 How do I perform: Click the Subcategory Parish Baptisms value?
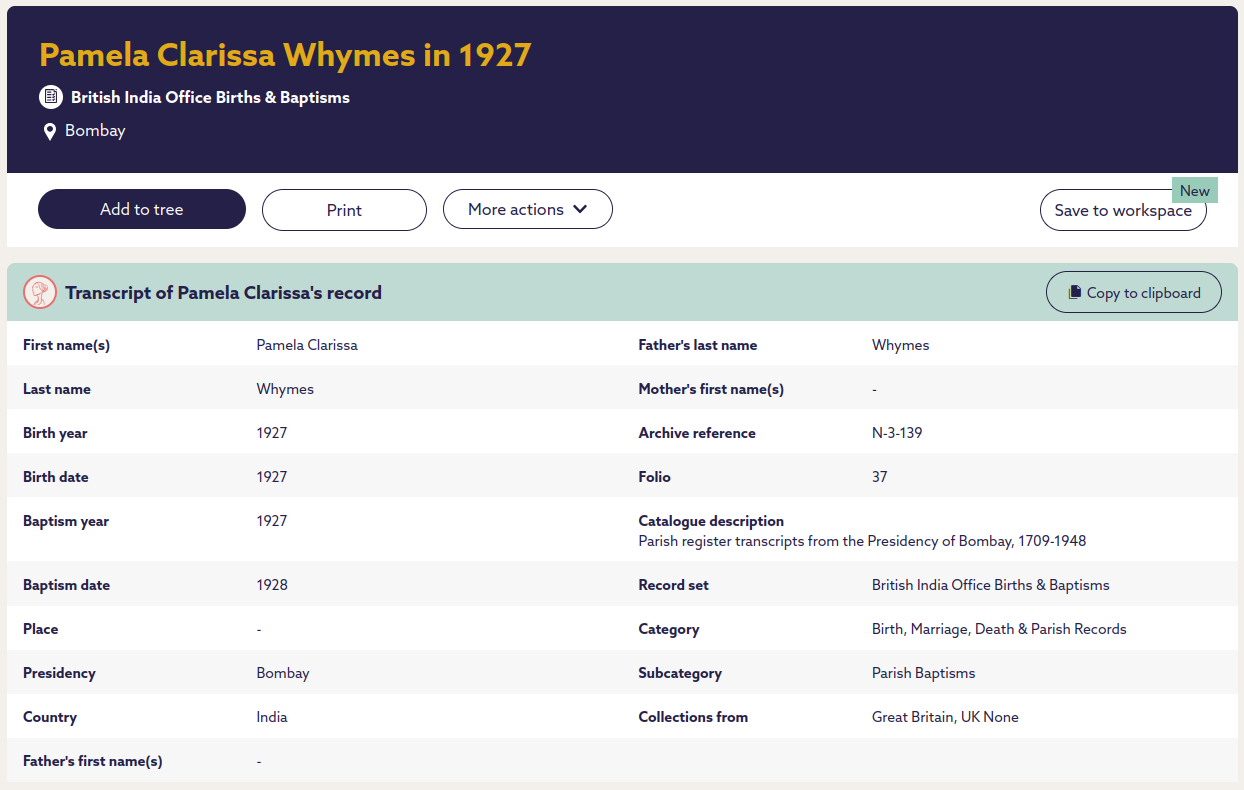(923, 673)
